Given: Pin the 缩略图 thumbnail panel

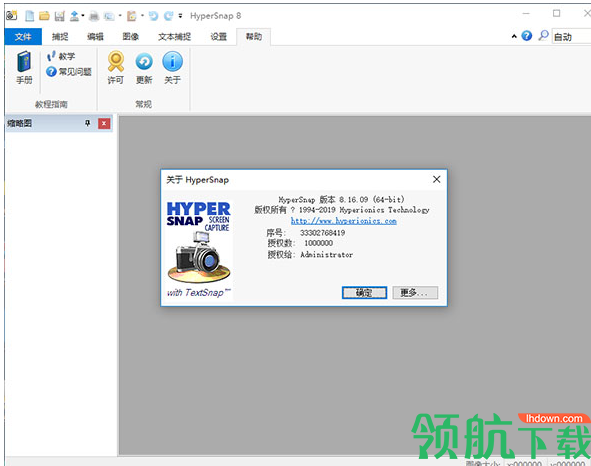Looking at the screenshot, I should click(x=87, y=123).
